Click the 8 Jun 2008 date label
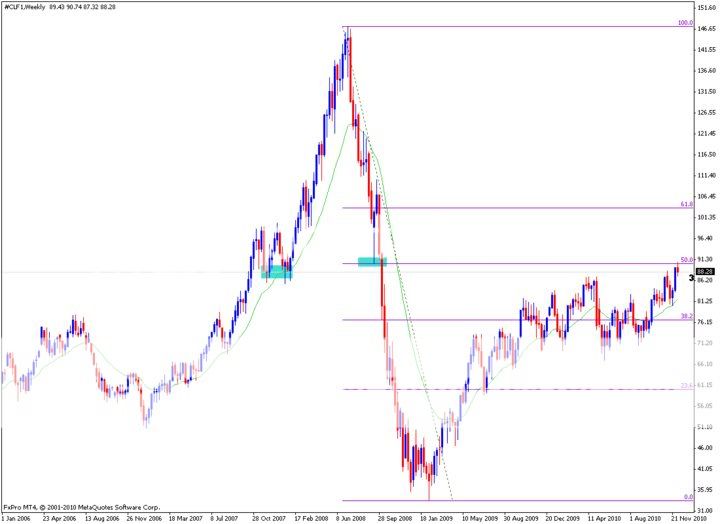Image resolution: width=720 pixels, height=524 pixels. [x=351, y=518]
